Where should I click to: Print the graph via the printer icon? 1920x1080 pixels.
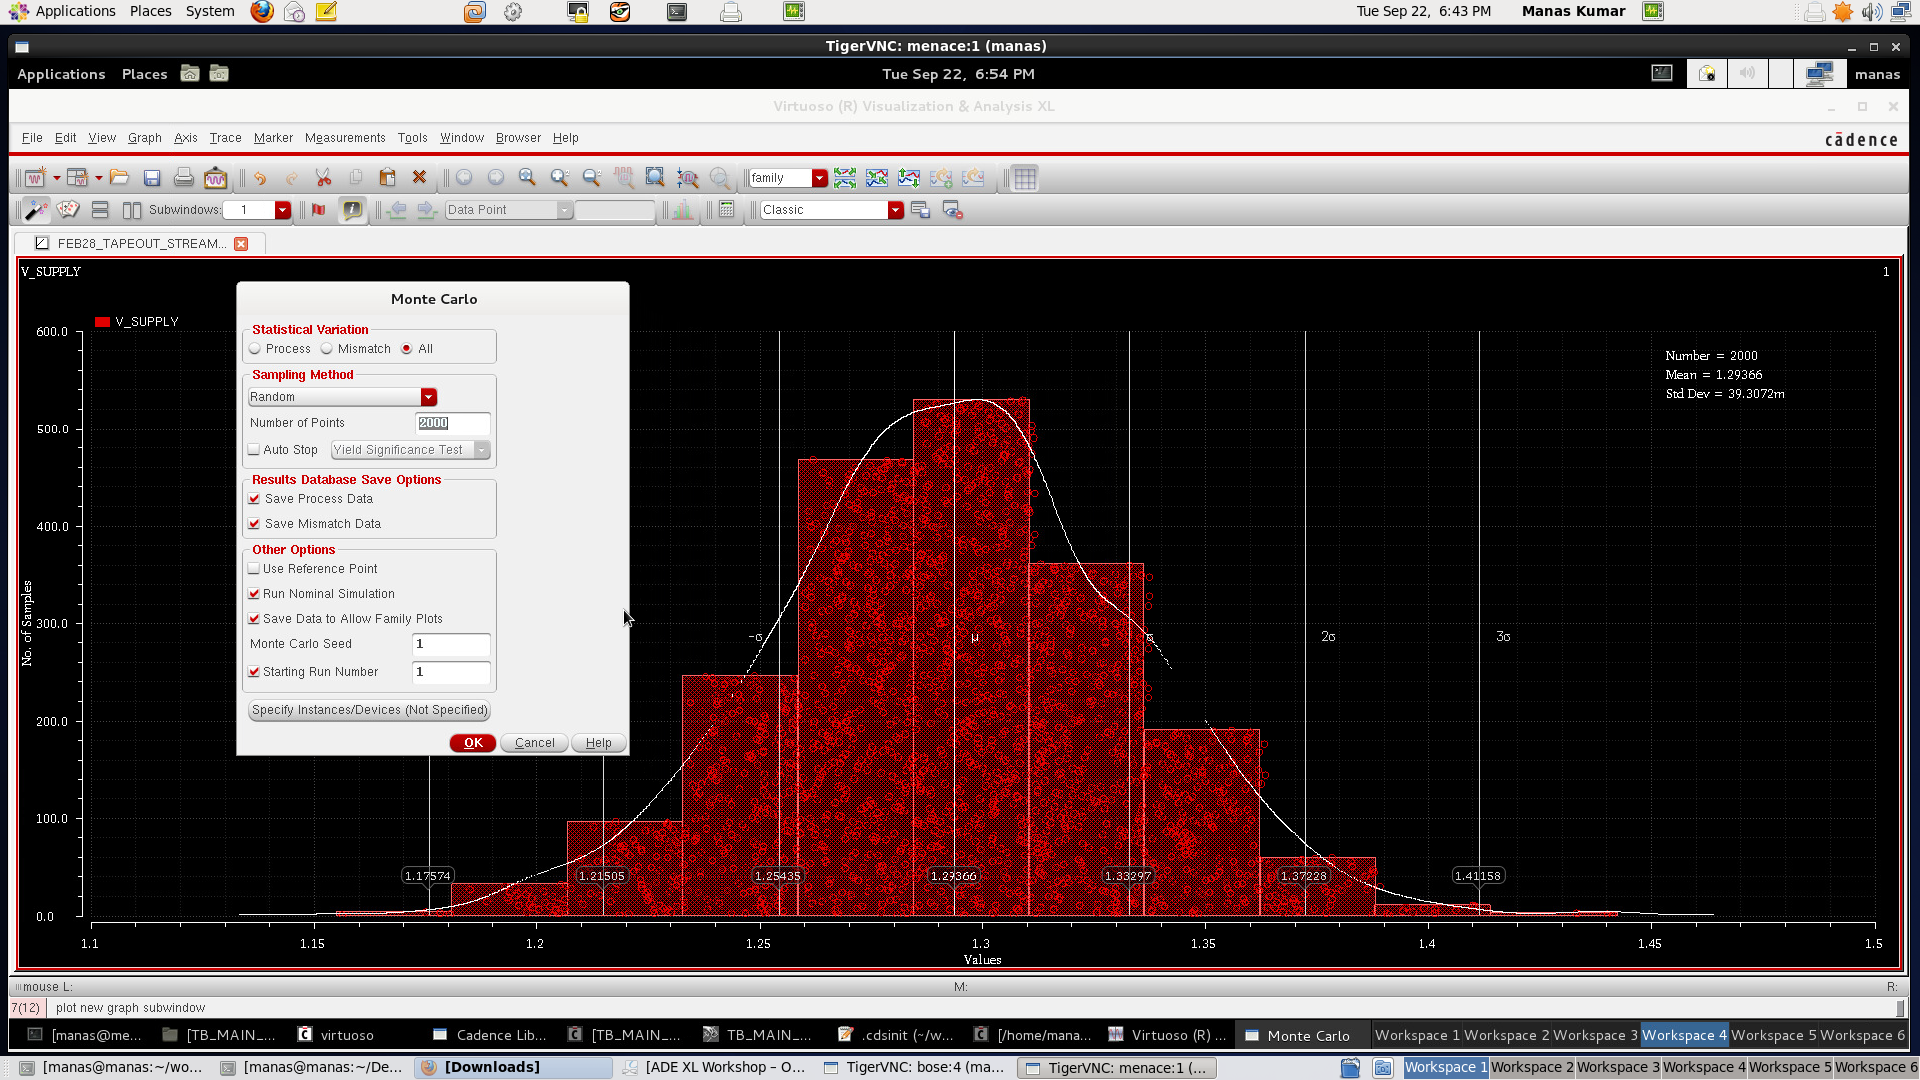tap(184, 178)
